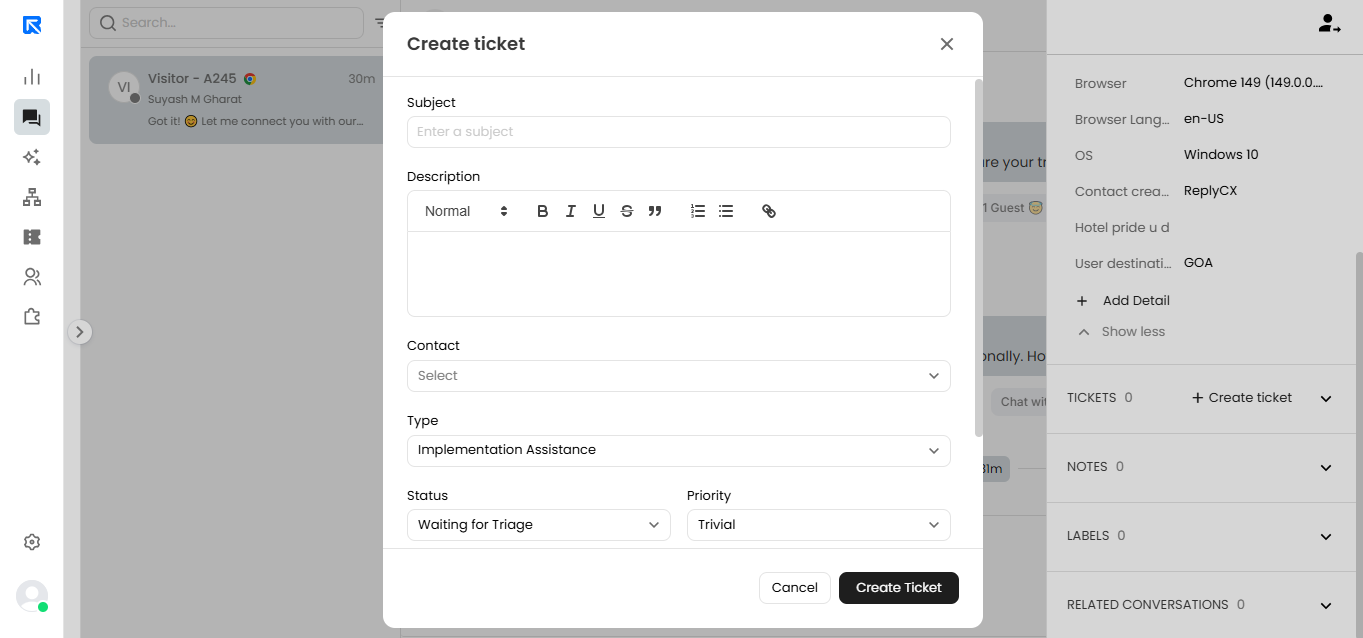This screenshot has height=638, width=1363.
Task: Open settings gear in sidebar
Action: coord(32,542)
